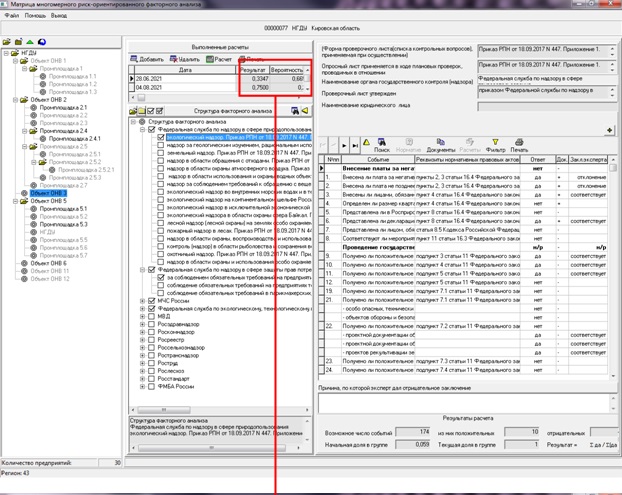Check the ФМБА России checkbox
This screenshot has width=622, height=495.
[151, 385]
